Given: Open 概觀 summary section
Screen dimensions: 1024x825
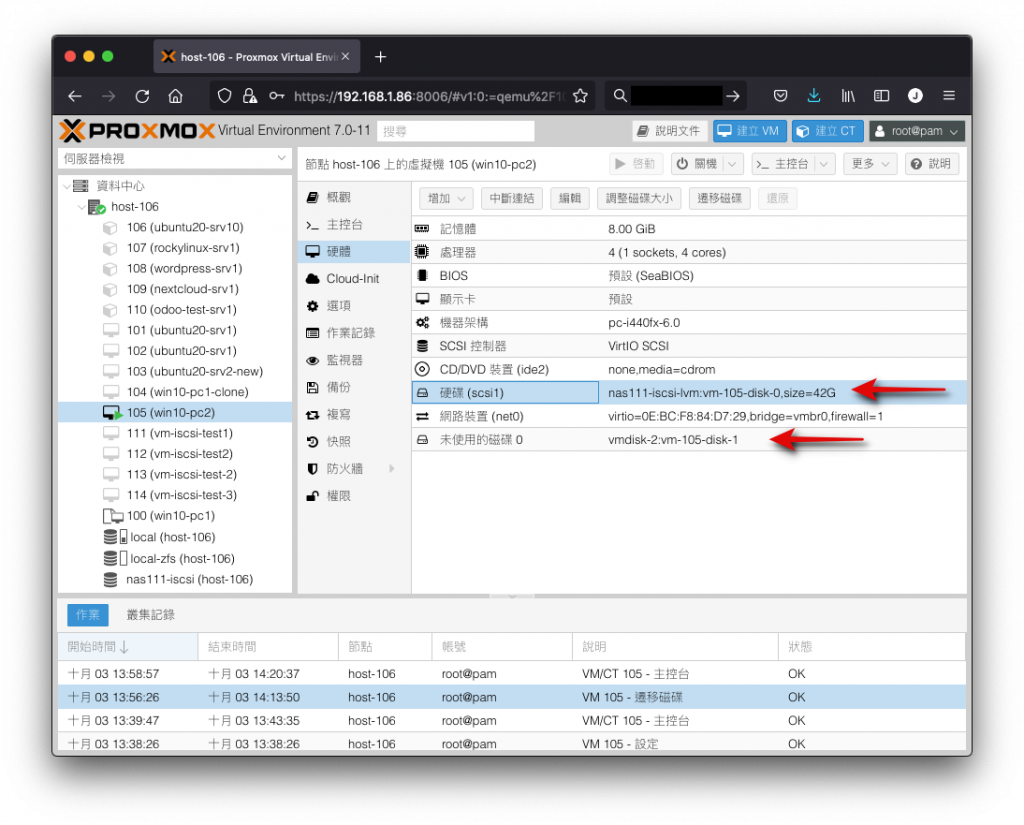Looking at the screenshot, I should tap(353, 197).
